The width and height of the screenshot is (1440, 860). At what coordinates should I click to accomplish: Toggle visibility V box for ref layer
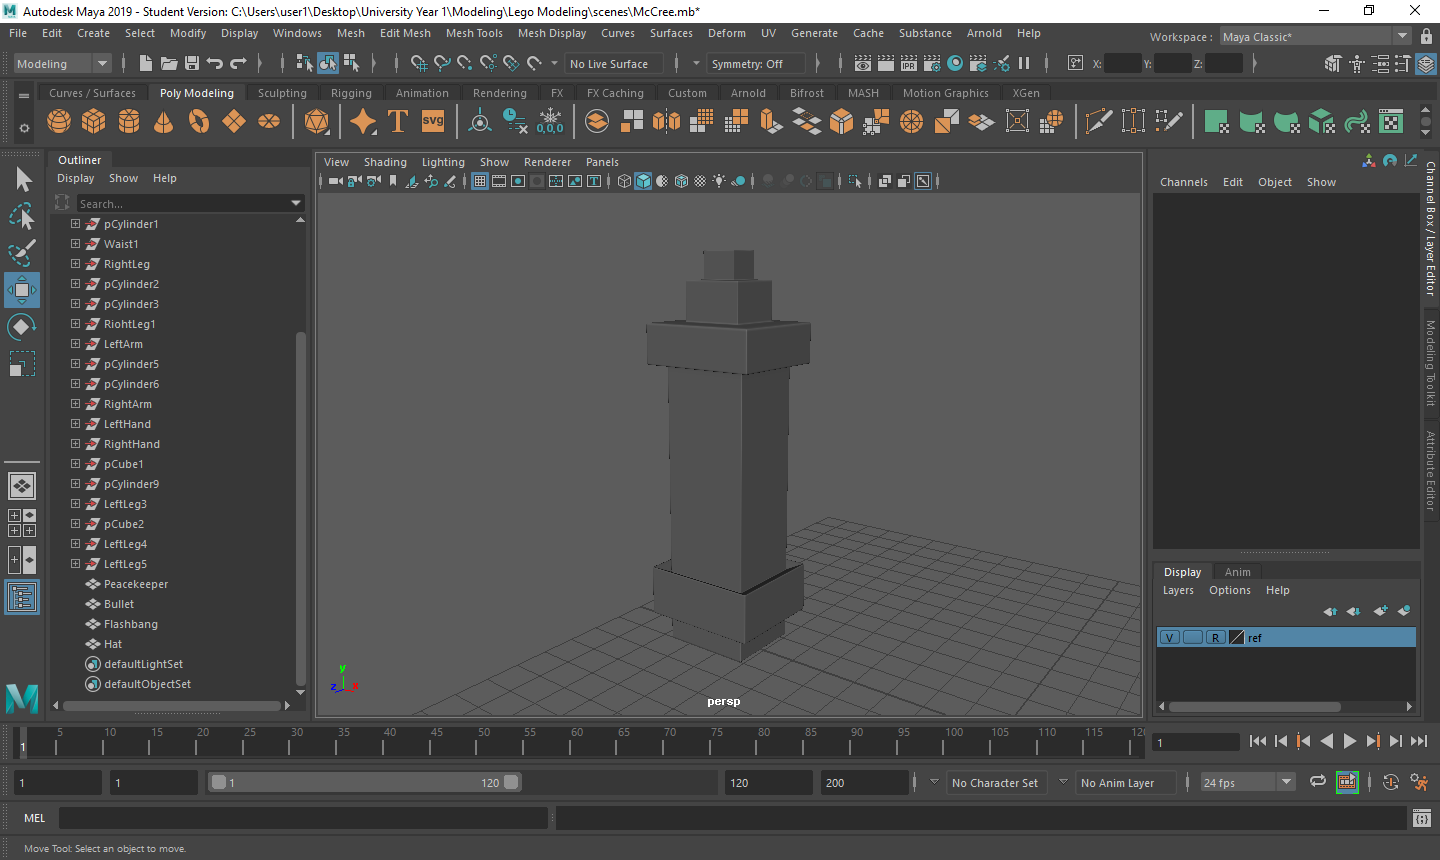(1169, 637)
